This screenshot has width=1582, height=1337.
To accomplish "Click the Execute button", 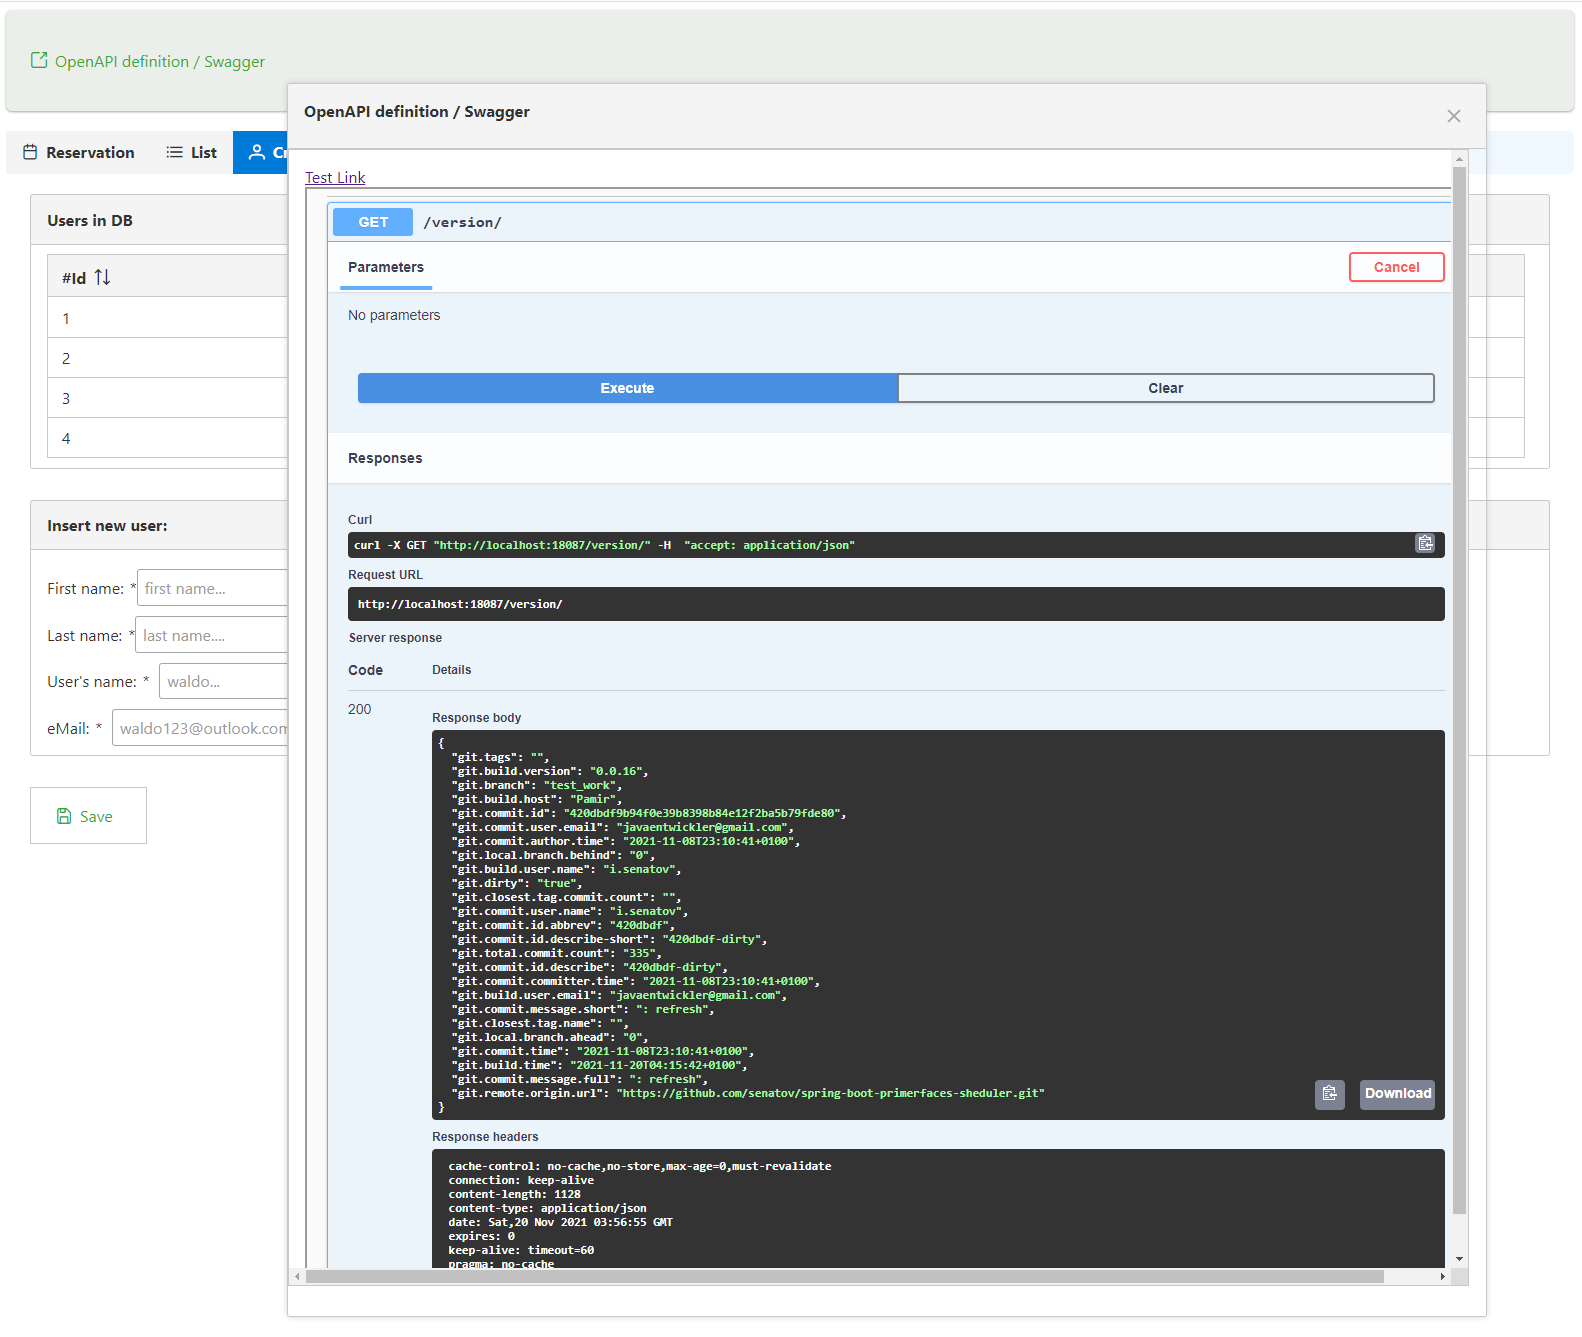I will [x=627, y=388].
